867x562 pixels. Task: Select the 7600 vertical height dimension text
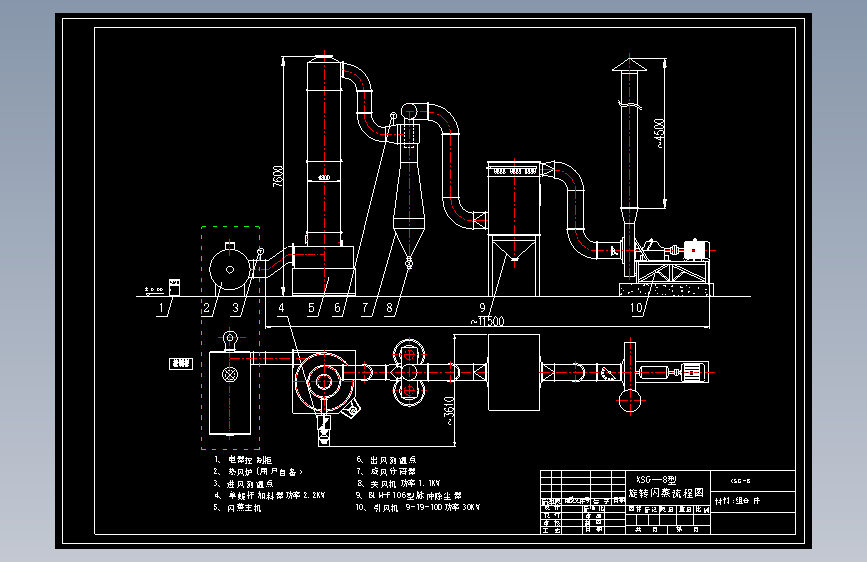[x=278, y=176]
